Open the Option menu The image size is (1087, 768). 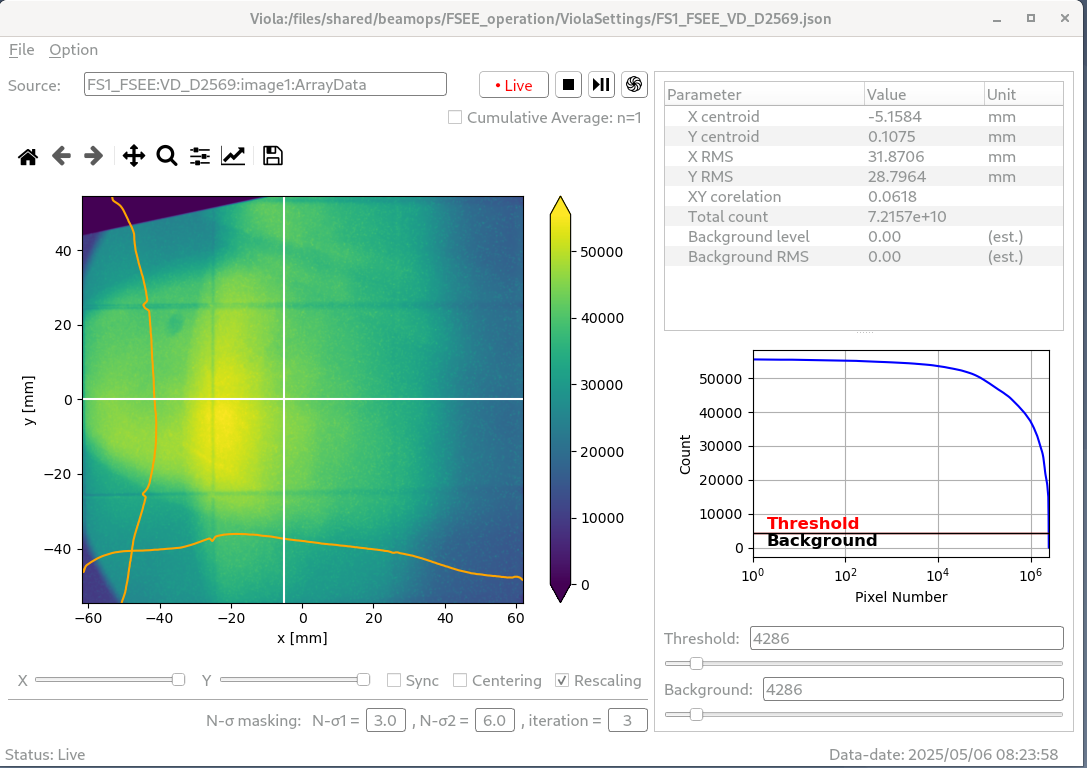(73, 50)
